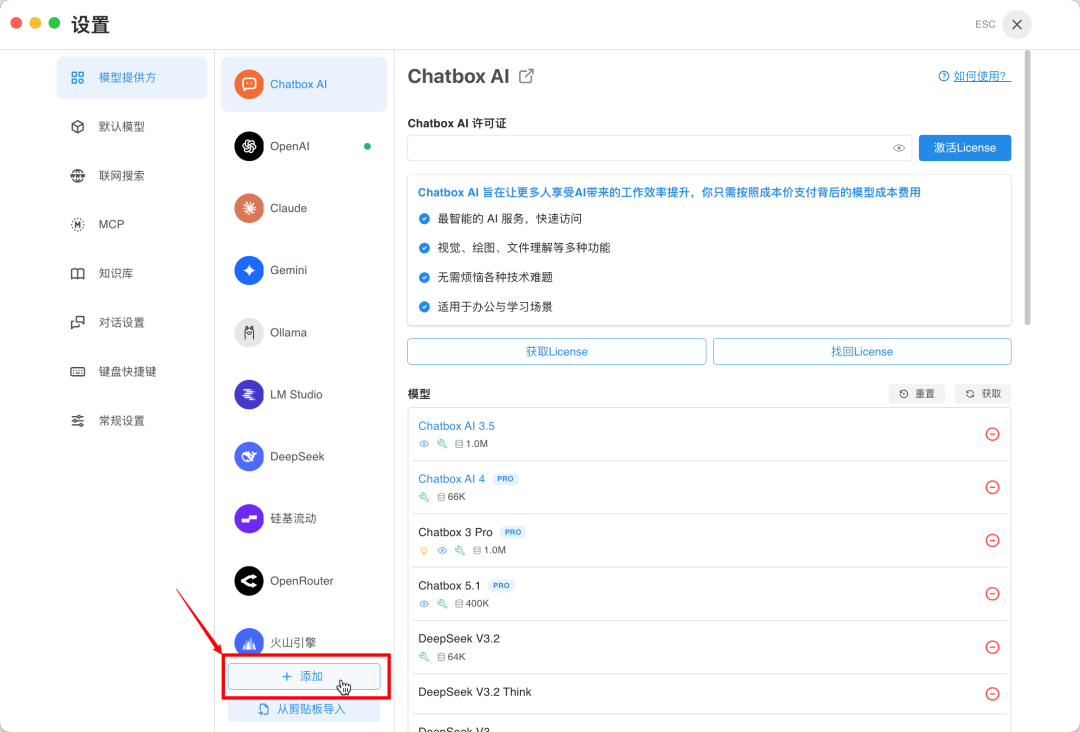Select the 火山引擎 provider
This screenshot has width=1080, height=732.
tap(304, 640)
